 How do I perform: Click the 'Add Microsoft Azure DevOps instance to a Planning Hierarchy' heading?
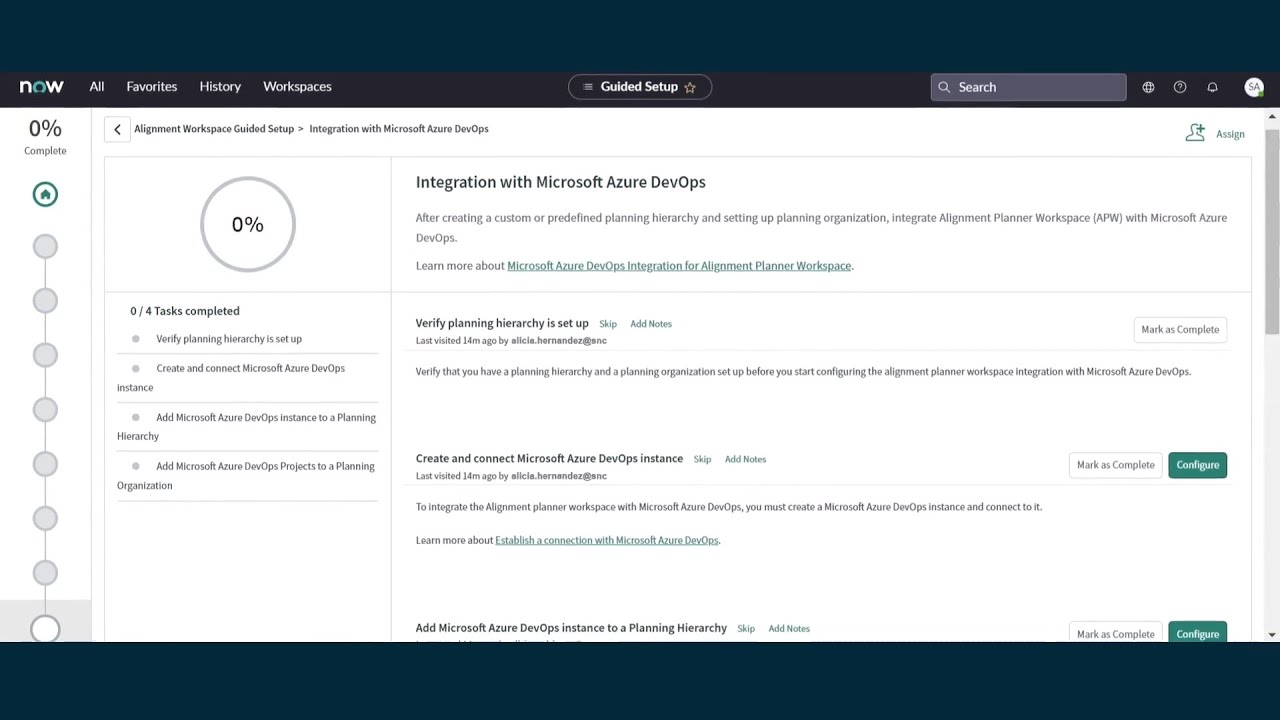point(571,628)
